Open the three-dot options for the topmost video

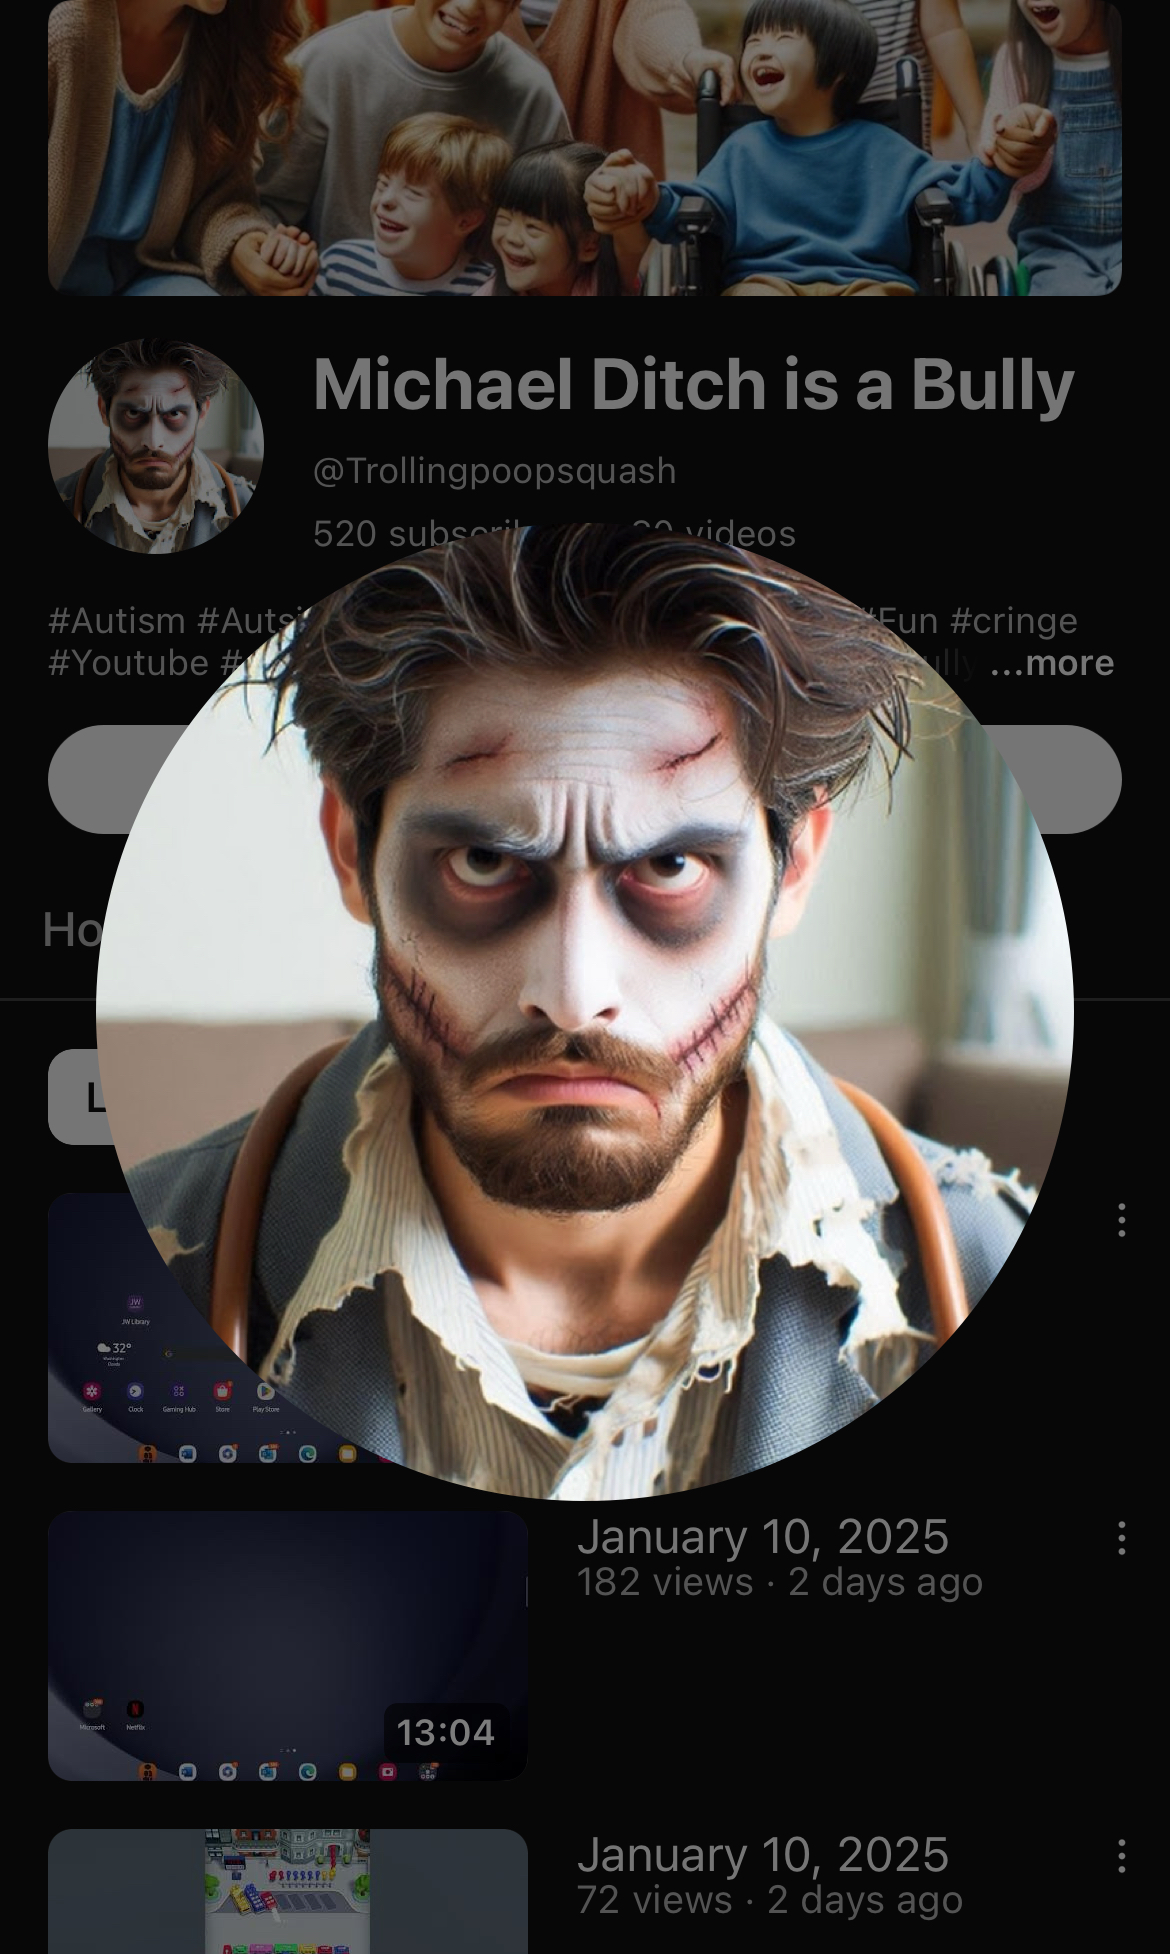point(1121,1220)
